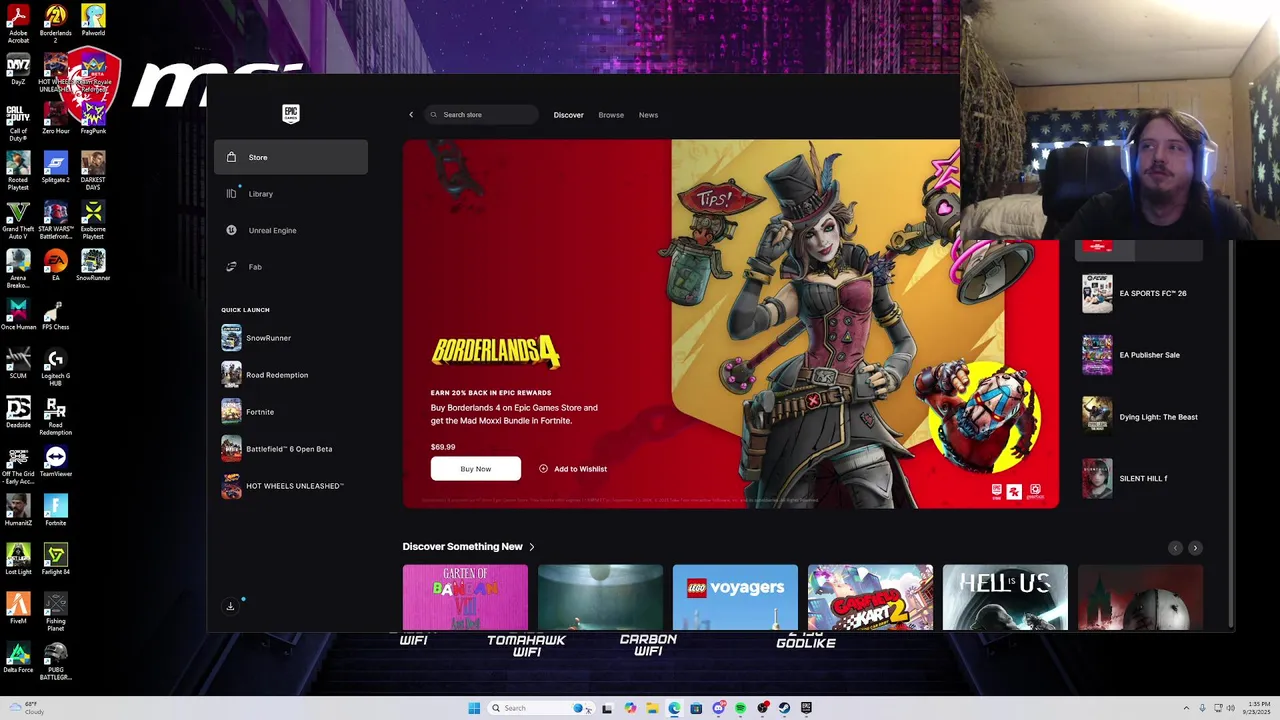Select FPS Chess desktop icon
Viewport: 1280px width, 720px height.
(x=55, y=315)
